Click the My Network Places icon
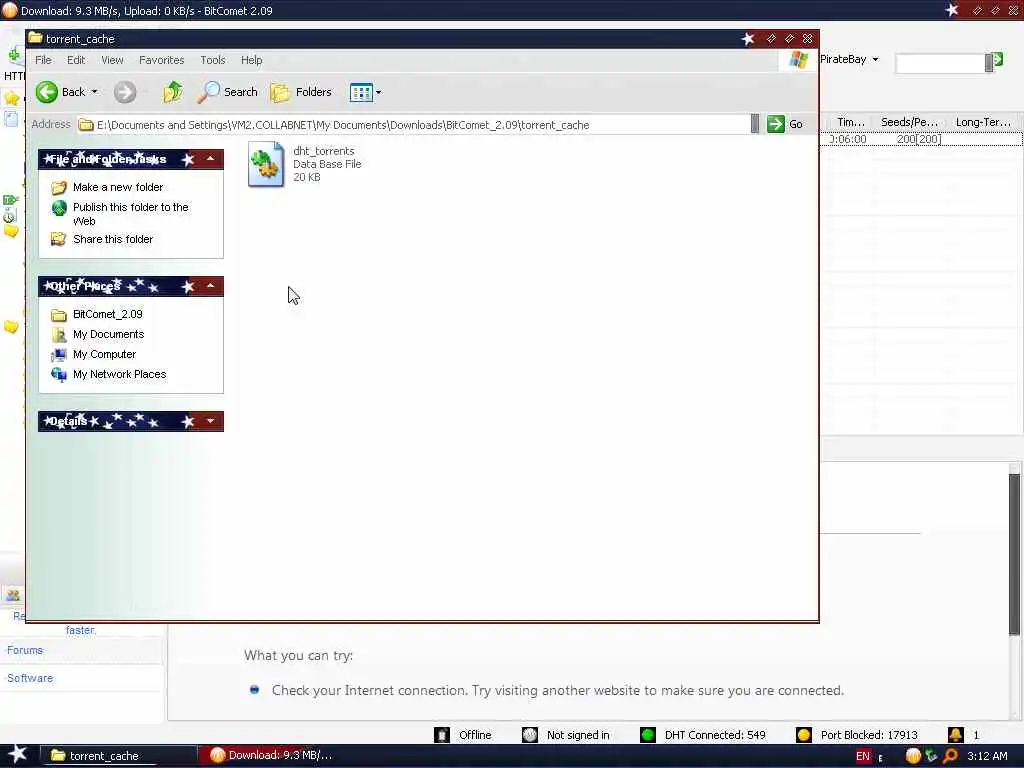 [x=59, y=374]
